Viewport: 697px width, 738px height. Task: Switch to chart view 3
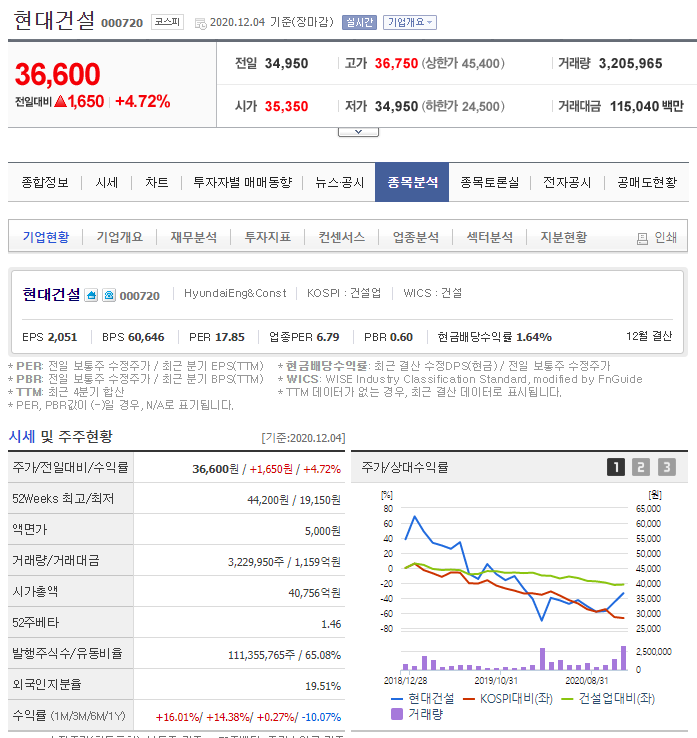click(666, 467)
